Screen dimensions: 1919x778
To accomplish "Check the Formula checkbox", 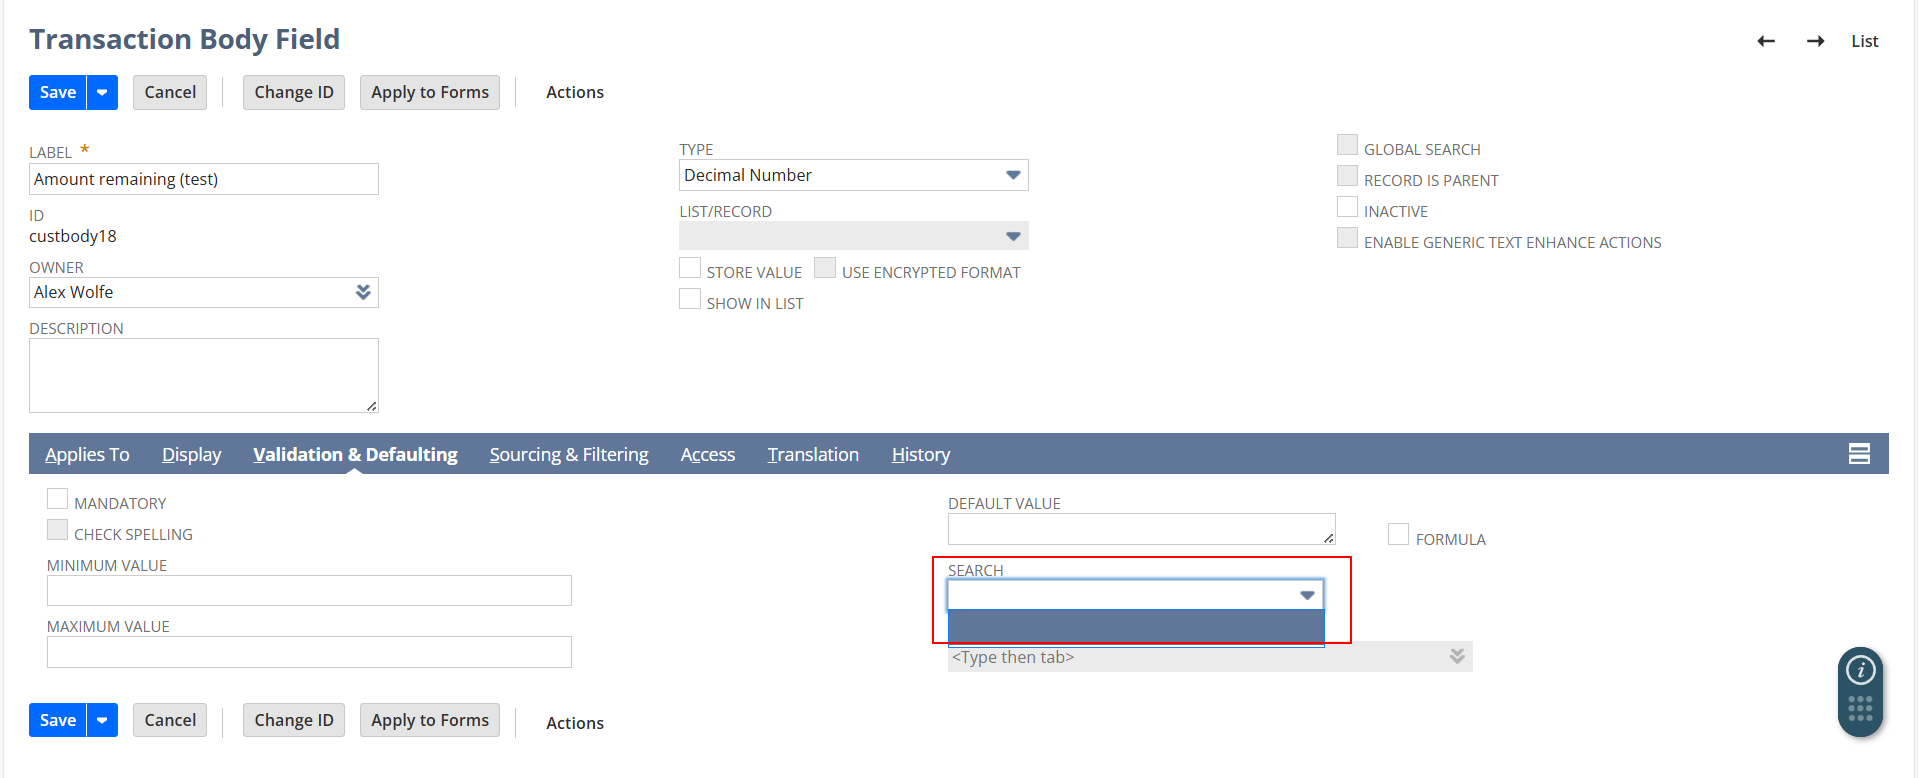I will (x=1398, y=535).
